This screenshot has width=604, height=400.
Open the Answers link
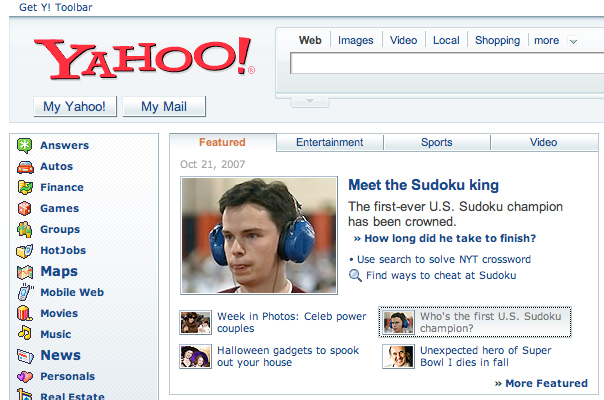pos(65,146)
